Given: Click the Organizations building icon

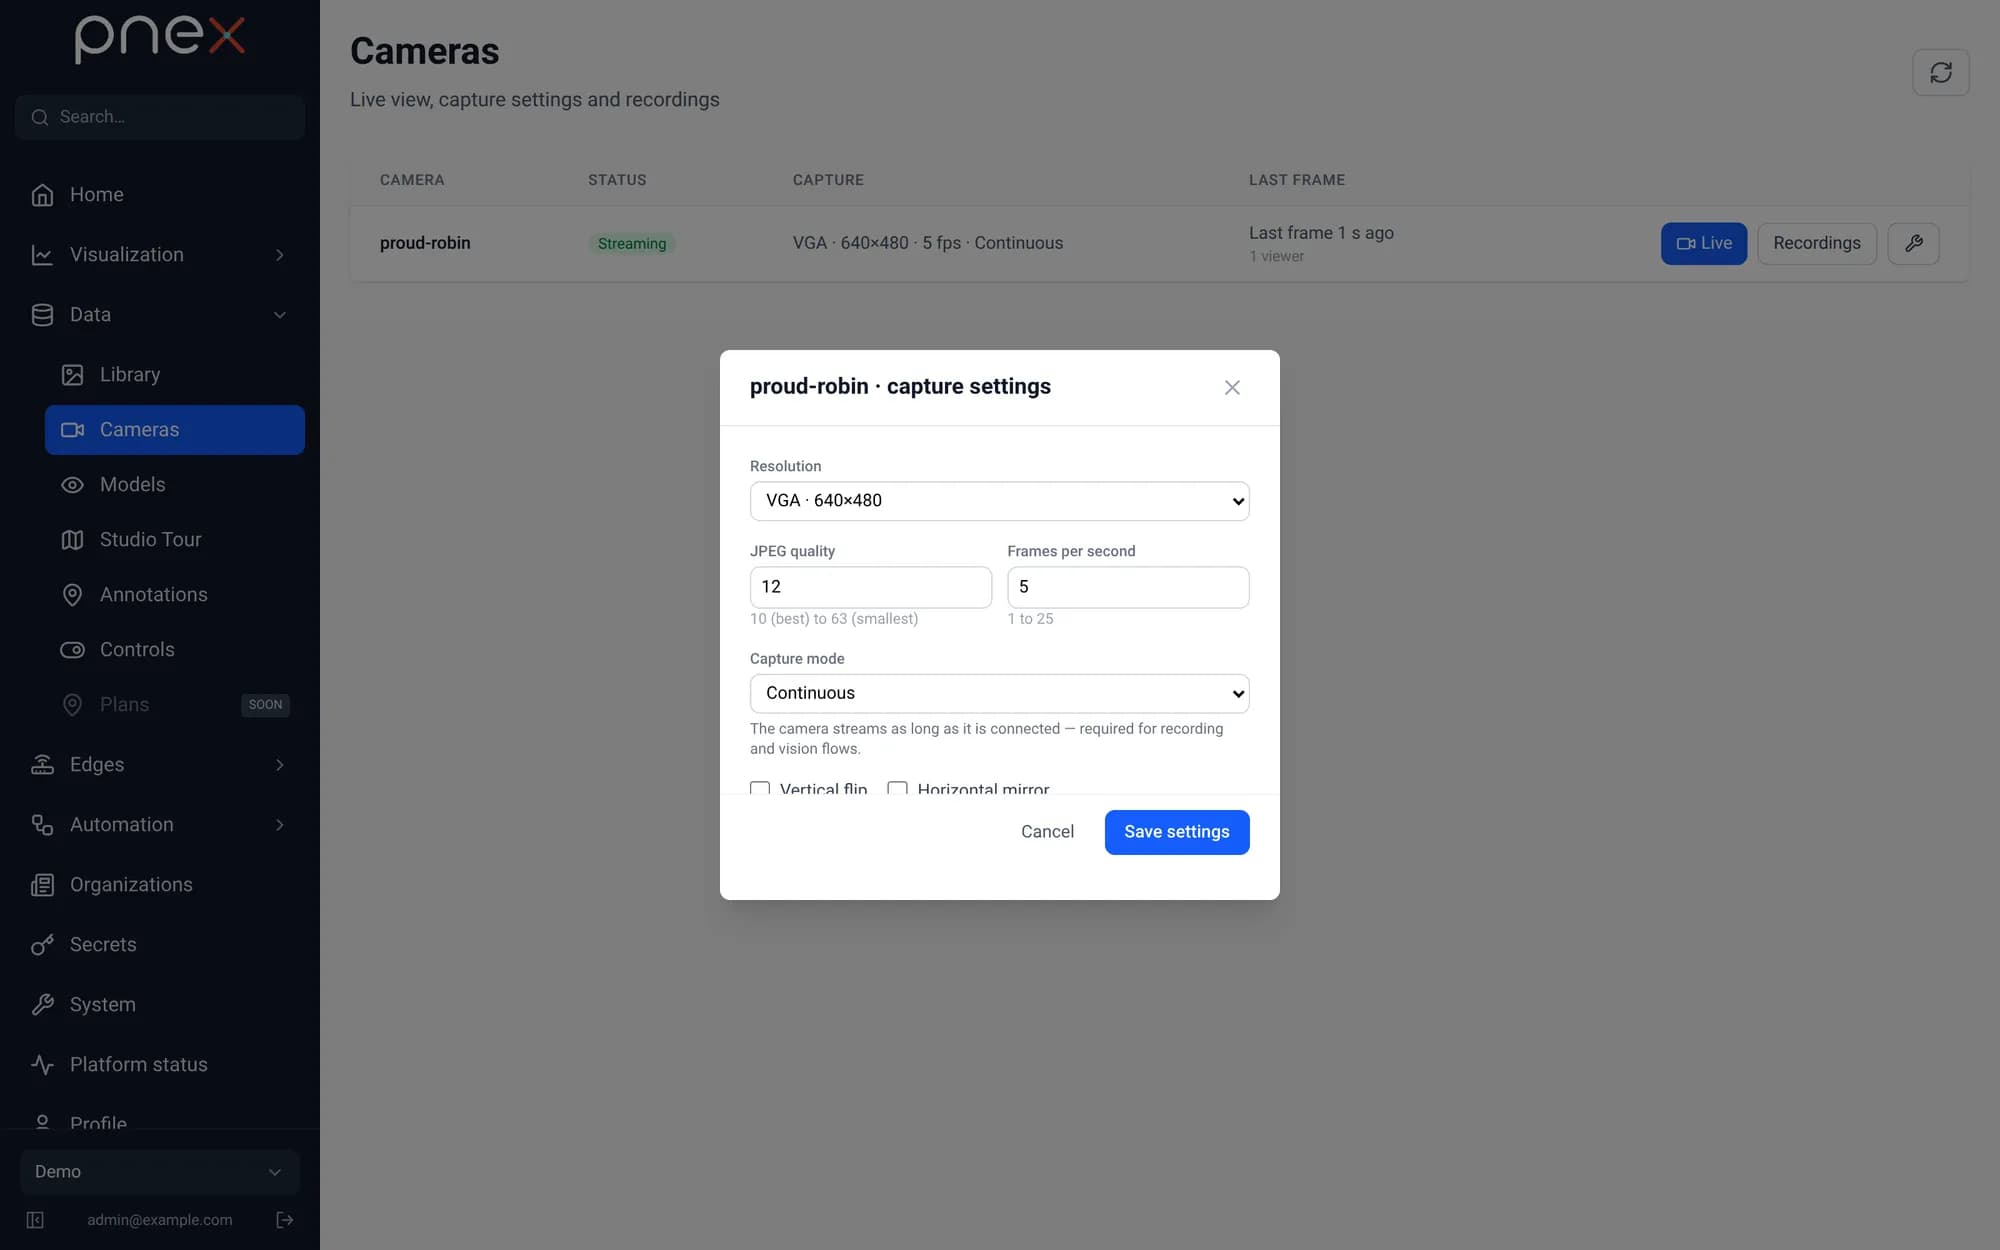Looking at the screenshot, I should (42, 885).
